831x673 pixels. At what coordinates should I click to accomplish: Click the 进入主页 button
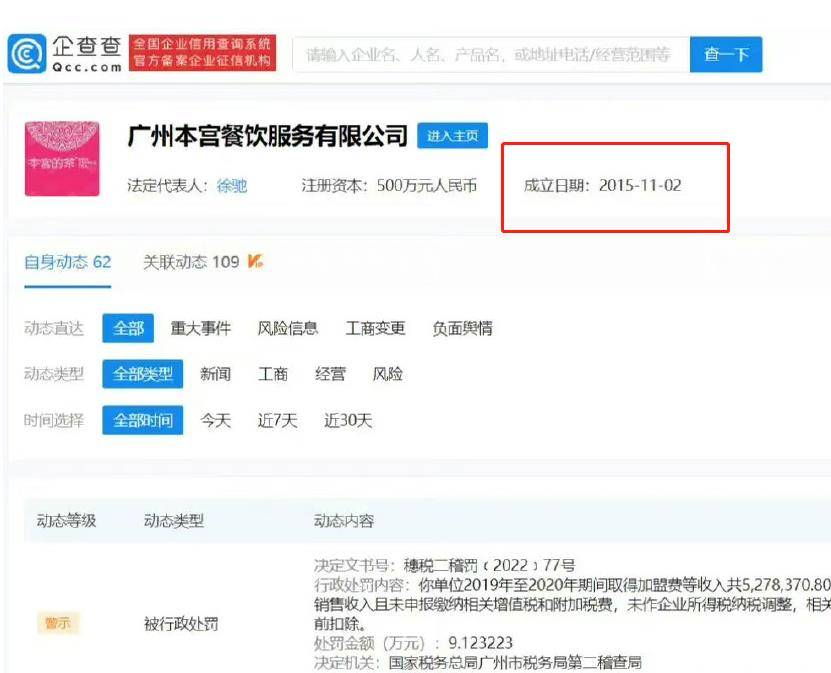coord(453,136)
